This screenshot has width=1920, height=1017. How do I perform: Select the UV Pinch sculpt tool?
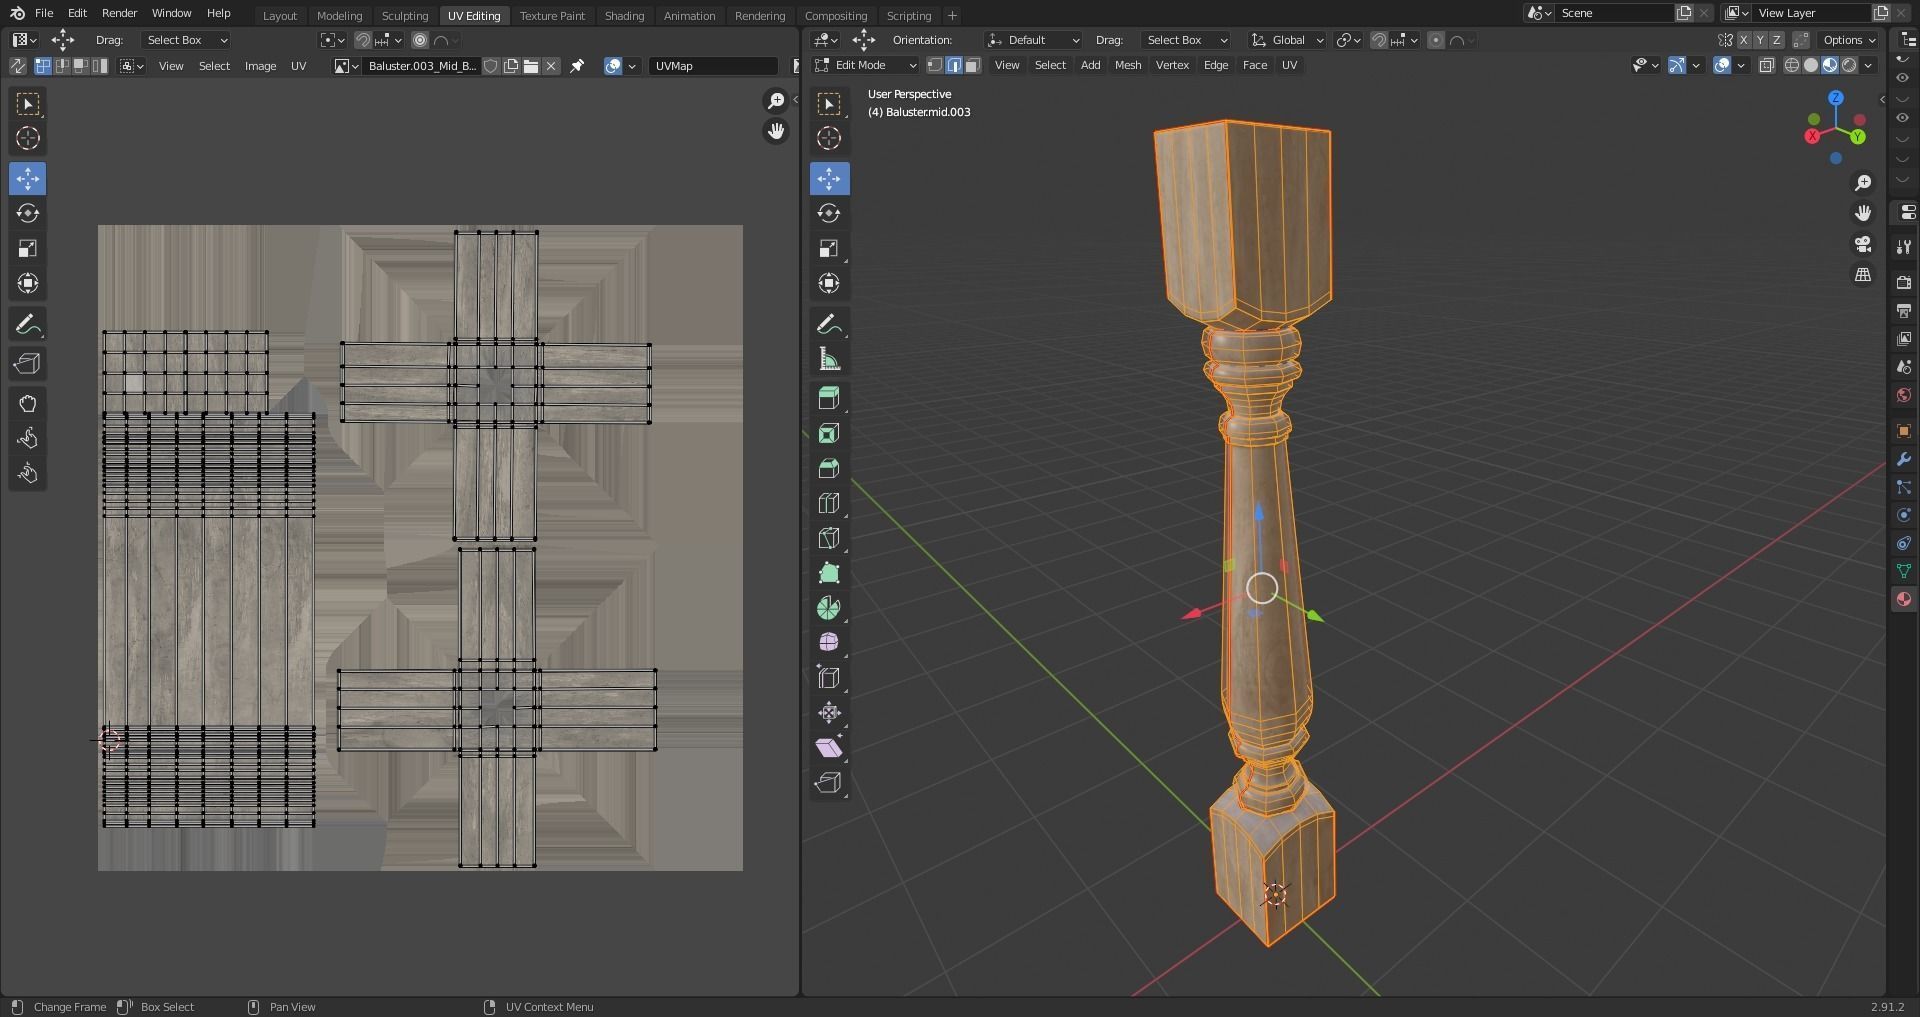point(28,474)
